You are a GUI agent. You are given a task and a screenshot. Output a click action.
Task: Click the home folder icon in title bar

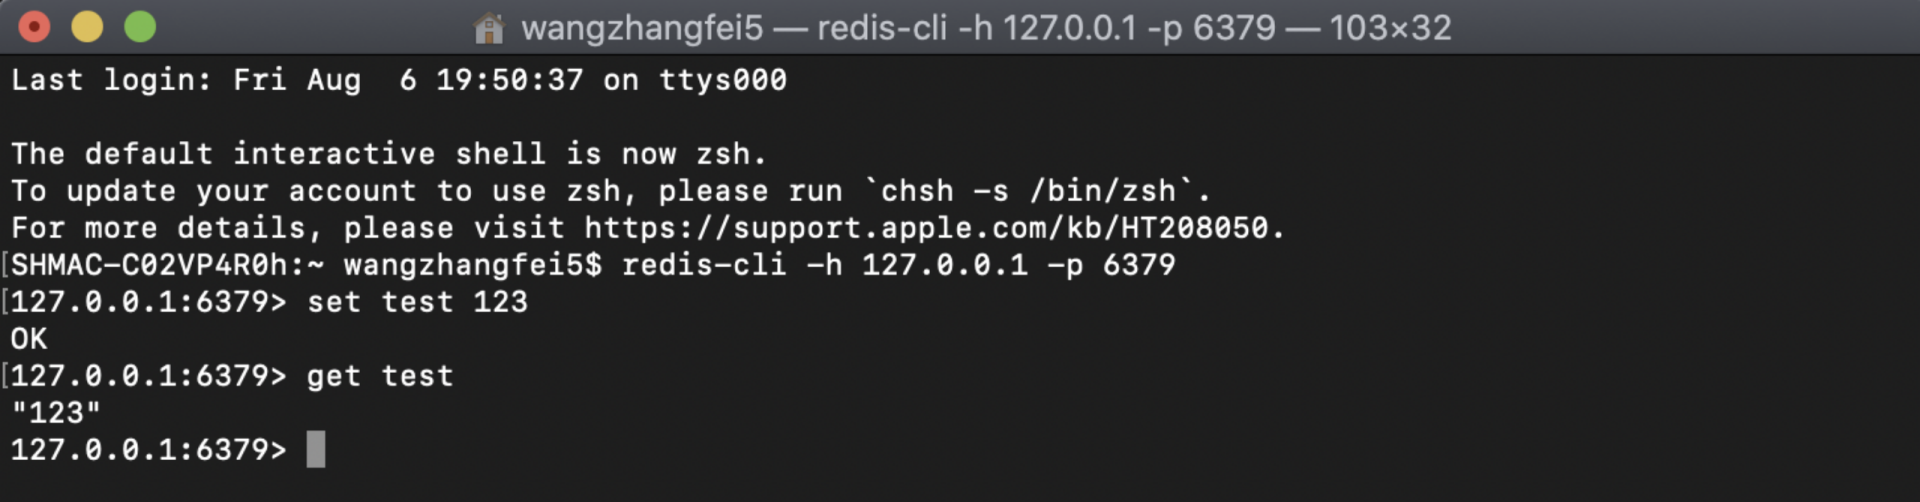click(489, 28)
